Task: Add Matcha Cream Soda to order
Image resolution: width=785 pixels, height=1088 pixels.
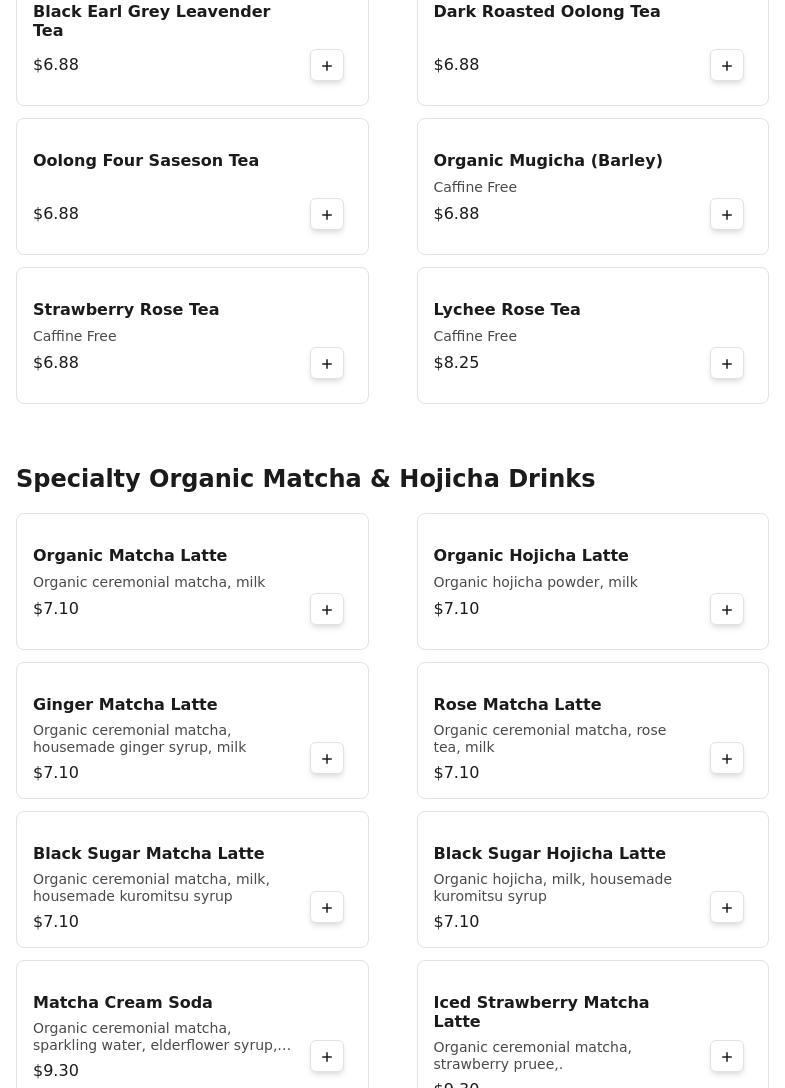Action: pyautogui.click(x=327, y=1057)
